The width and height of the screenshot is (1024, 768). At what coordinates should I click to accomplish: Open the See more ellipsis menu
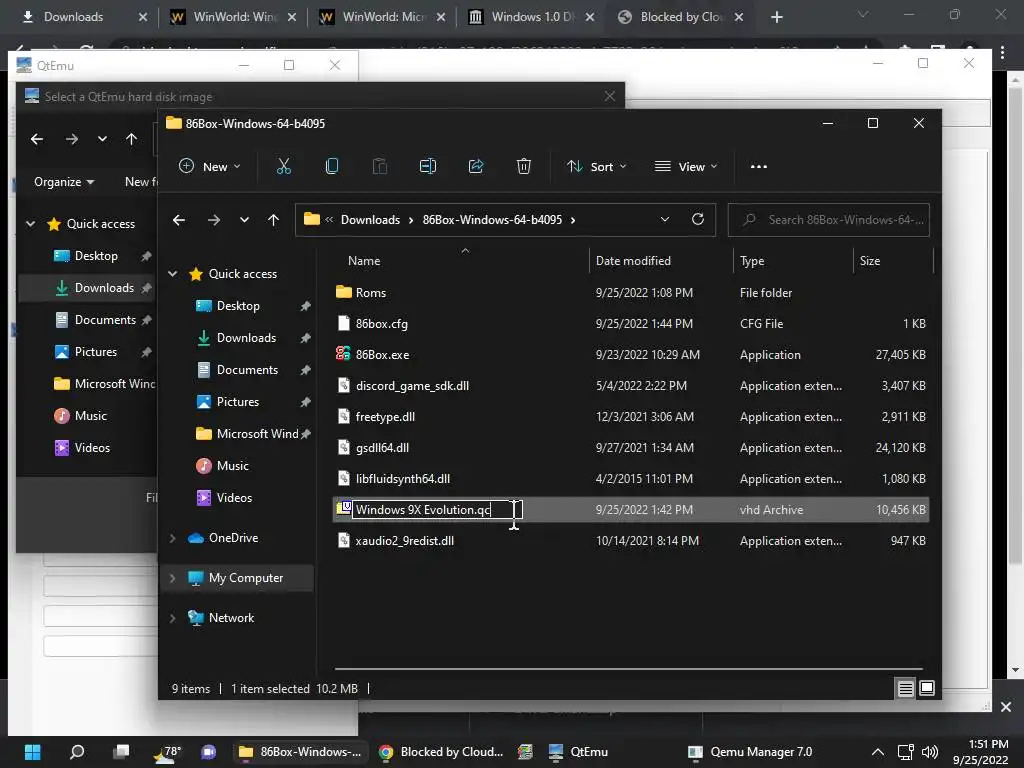(x=759, y=167)
